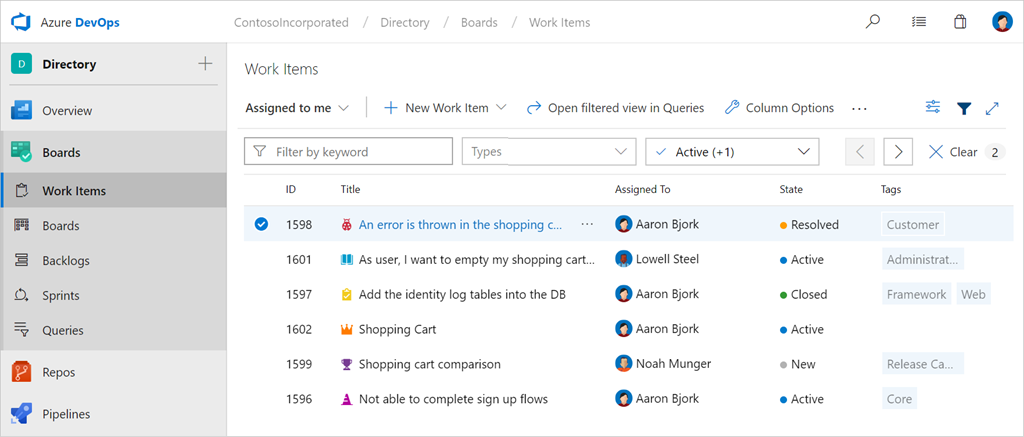Screen dimensions: 1024x437
Task: Clear the applied filters
Action: point(953,152)
